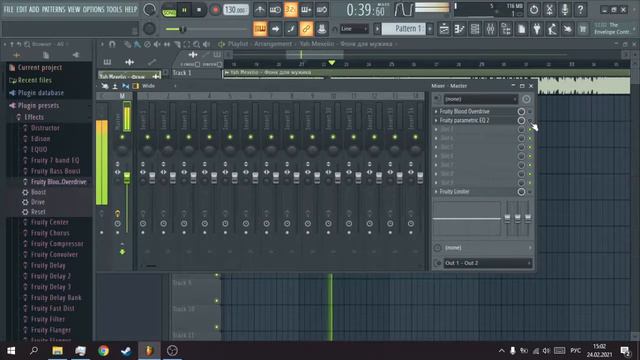Open Fruity Blood Overdrive slot menu arrow
Image resolution: width=640 pixels, height=360 pixels.
tap(436, 111)
